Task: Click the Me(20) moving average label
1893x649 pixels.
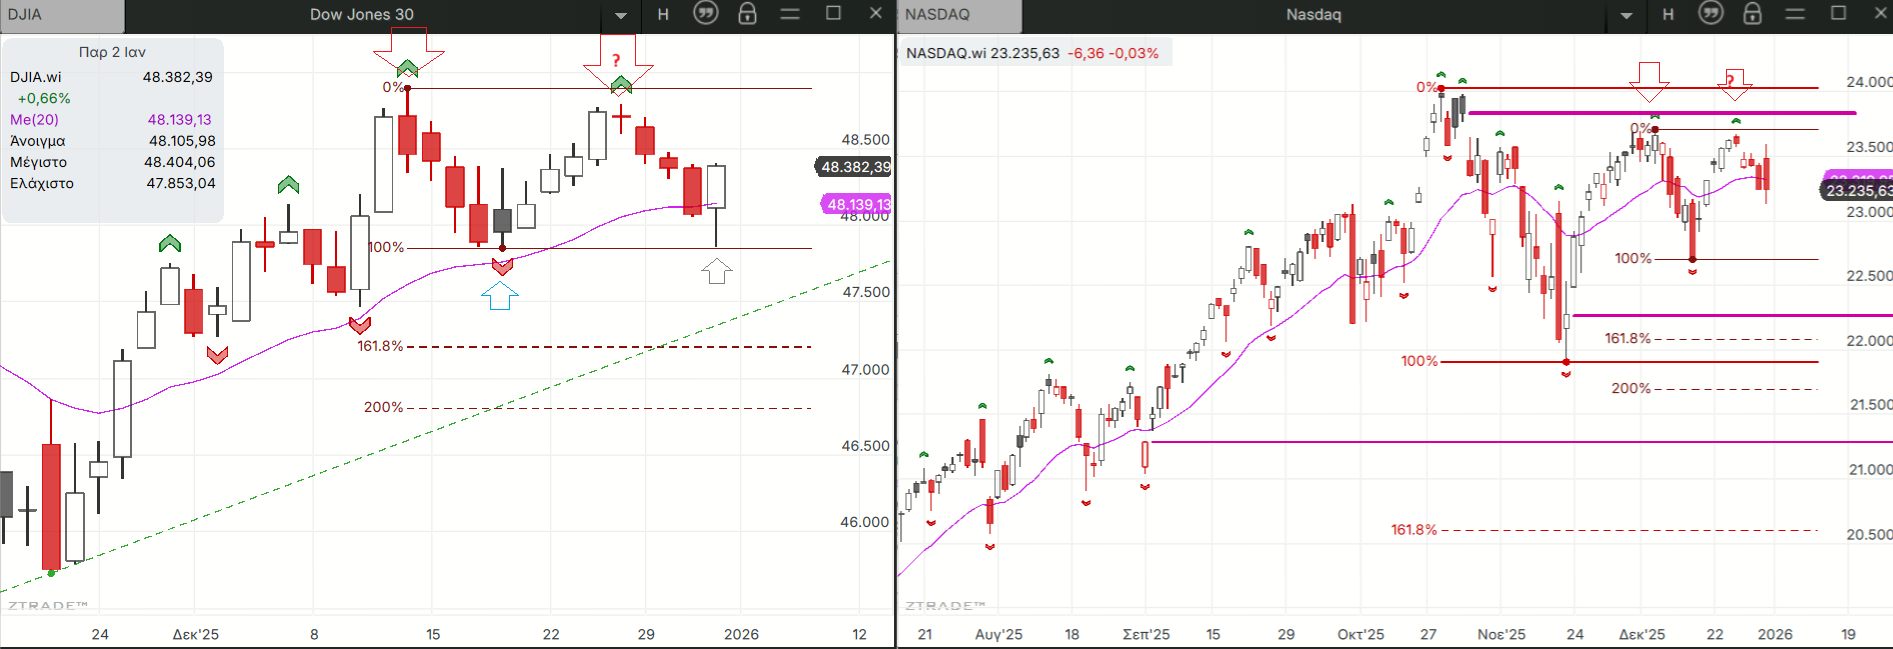Action: click(35, 120)
